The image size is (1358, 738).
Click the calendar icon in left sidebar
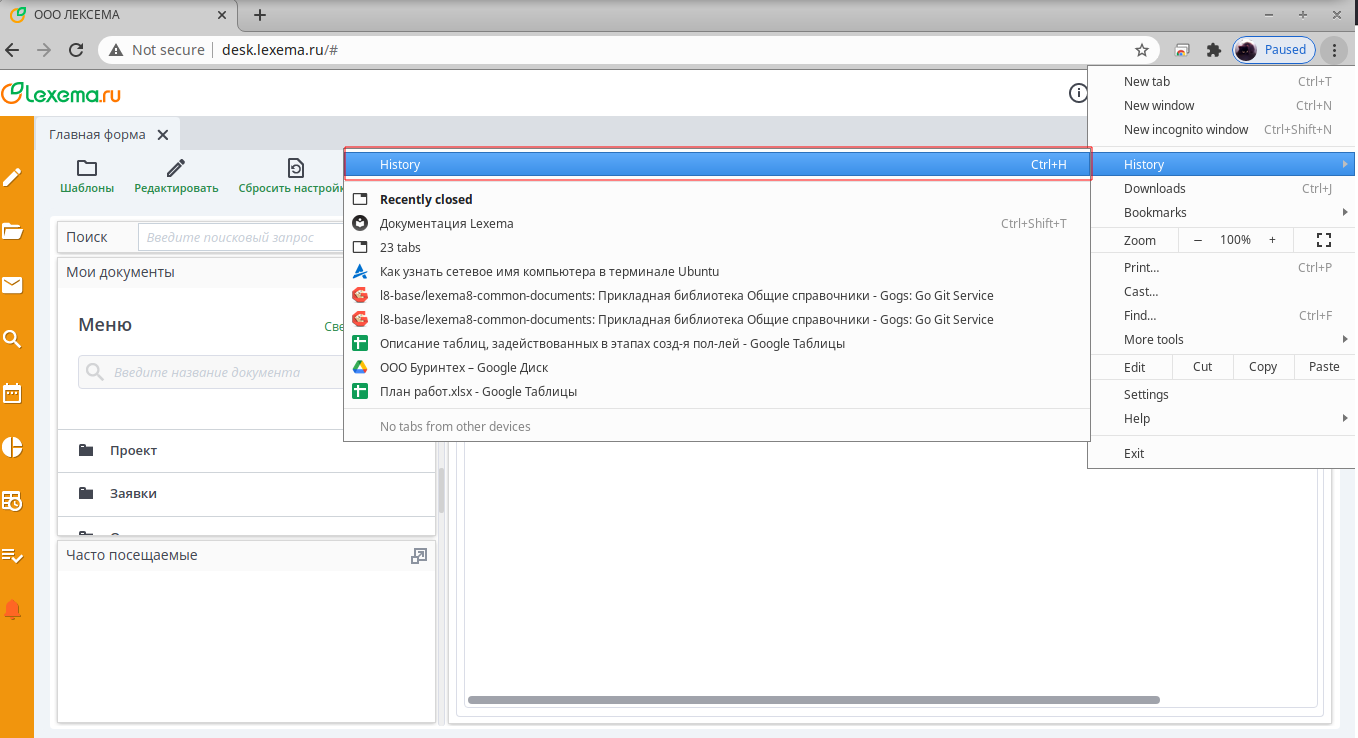coord(12,393)
